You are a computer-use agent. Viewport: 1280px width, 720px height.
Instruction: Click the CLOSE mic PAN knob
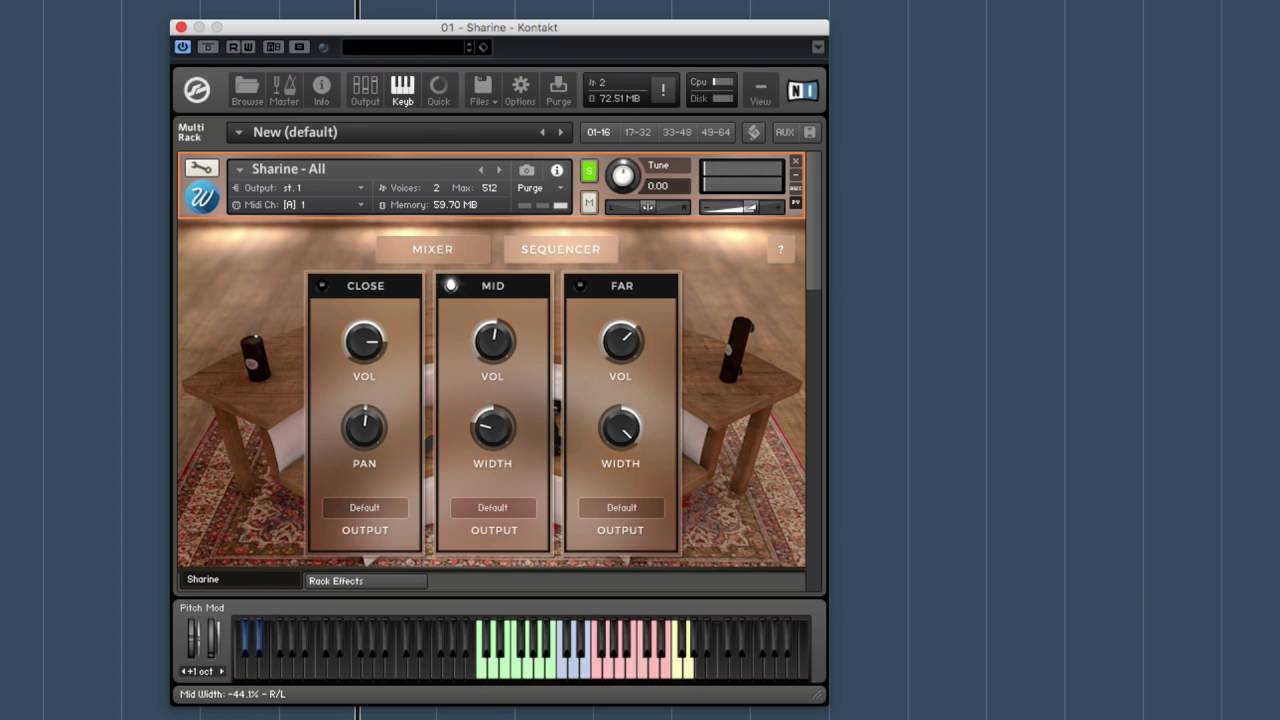point(365,428)
